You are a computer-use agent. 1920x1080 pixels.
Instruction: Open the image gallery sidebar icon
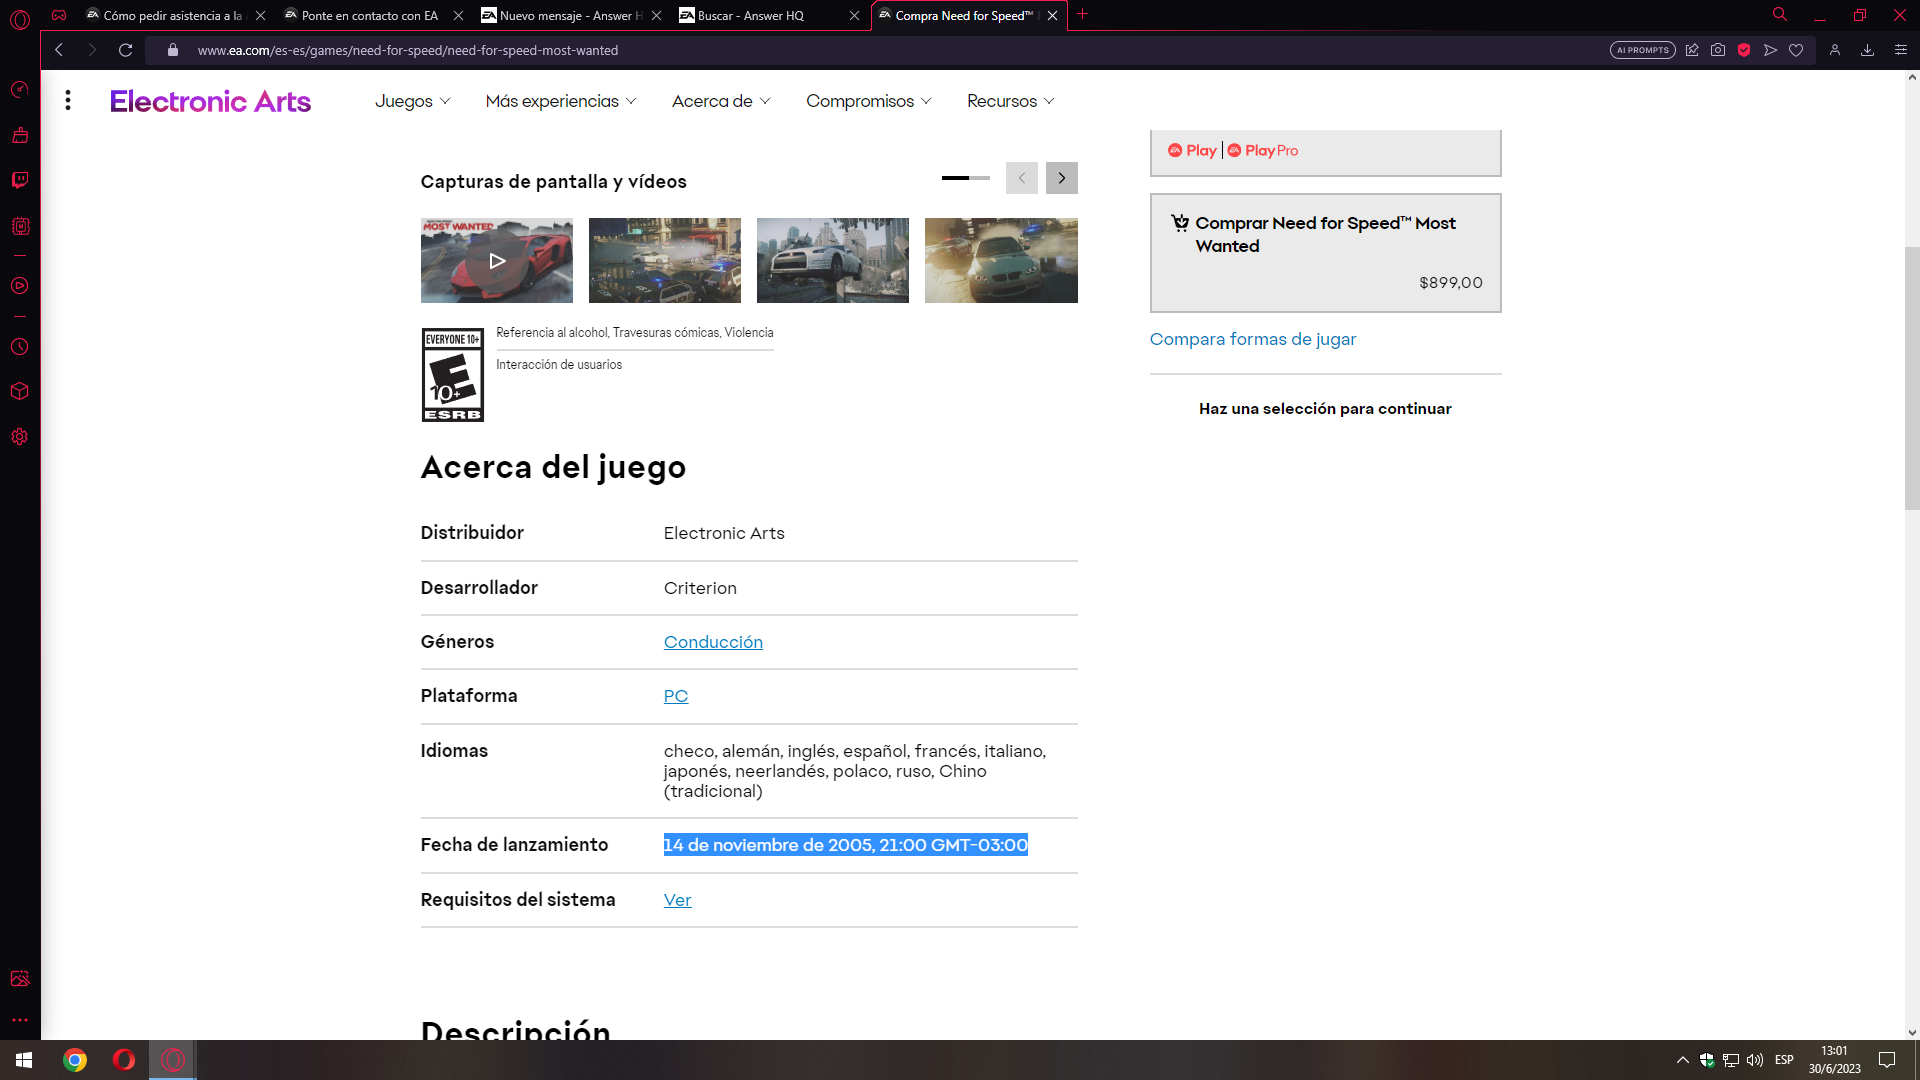coord(20,979)
